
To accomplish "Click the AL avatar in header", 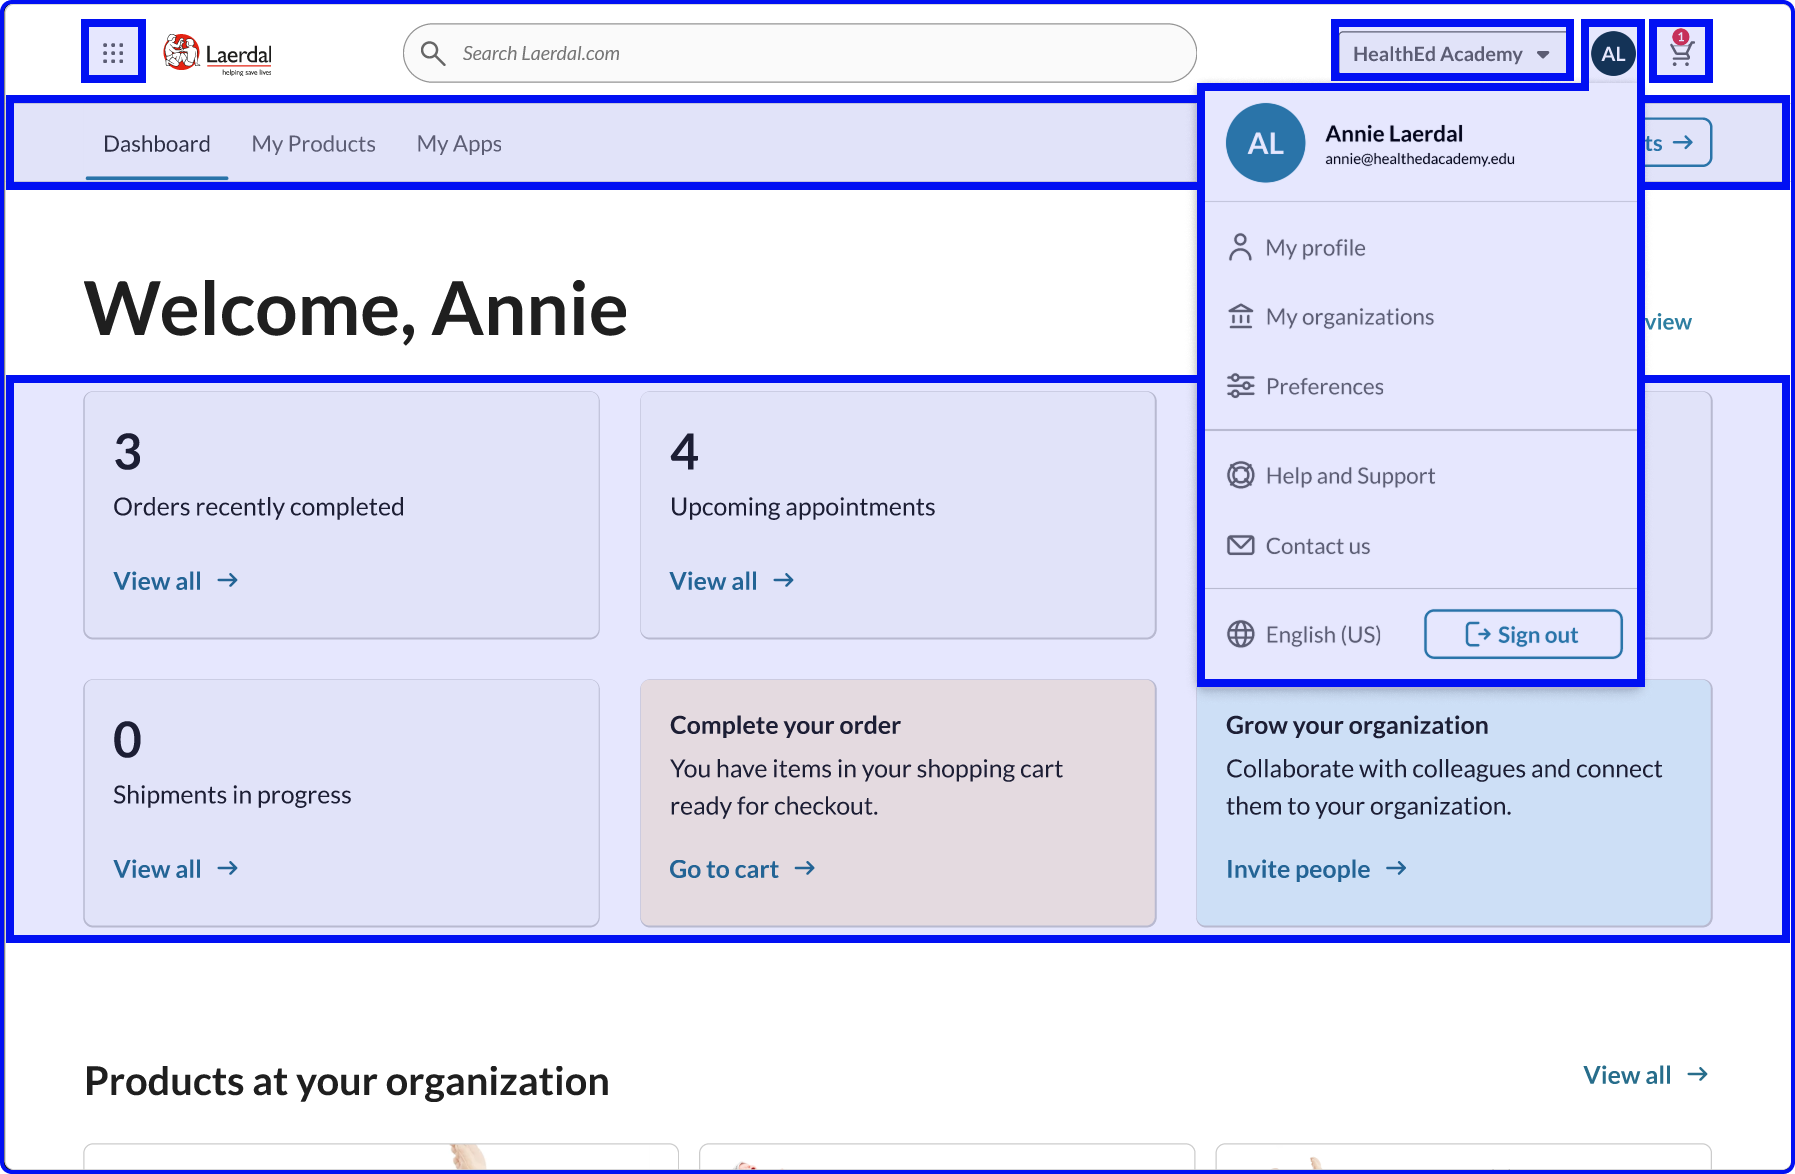I will tap(1612, 54).
